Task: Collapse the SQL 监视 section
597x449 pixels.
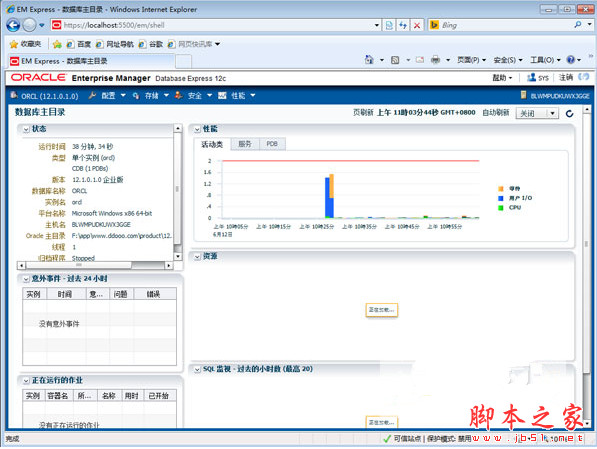Action: pyautogui.click(x=197, y=369)
